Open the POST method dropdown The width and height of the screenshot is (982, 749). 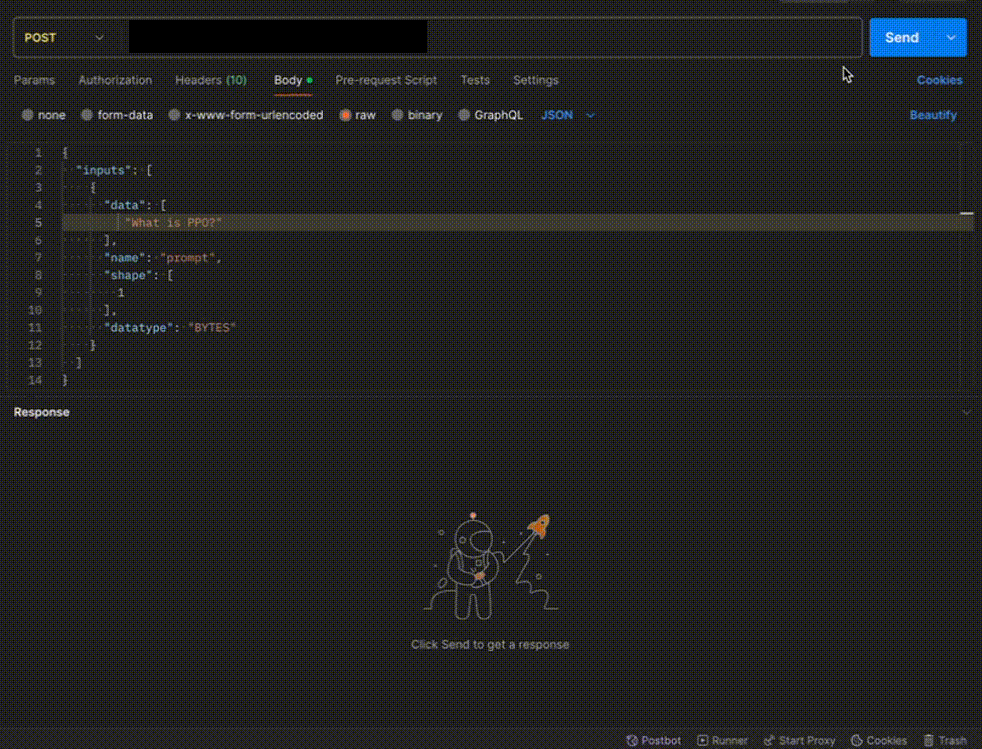point(64,38)
